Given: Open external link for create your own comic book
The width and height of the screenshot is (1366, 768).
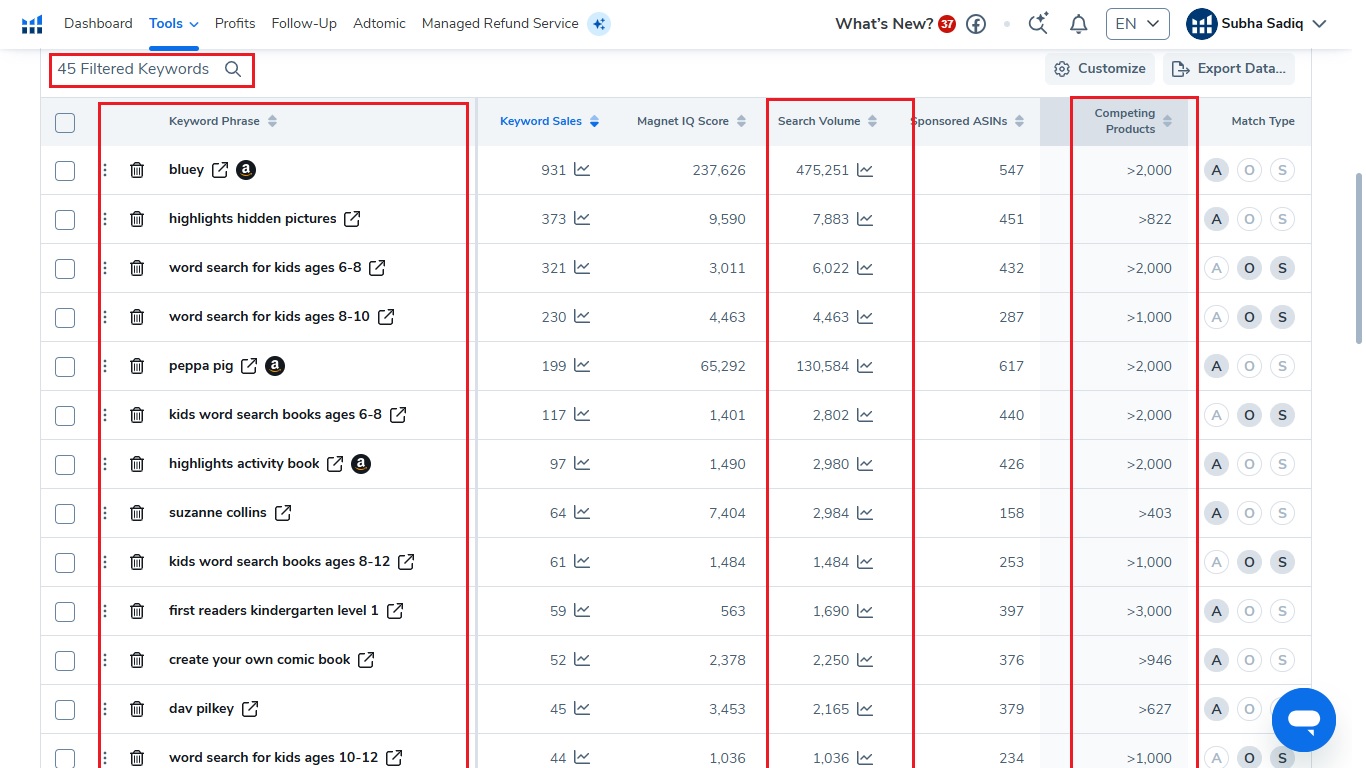Looking at the screenshot, I should click(366, 660).
